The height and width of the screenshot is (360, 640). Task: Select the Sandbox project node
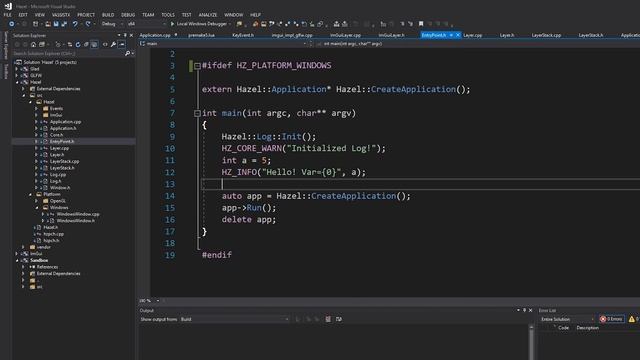tap(39, 260)
